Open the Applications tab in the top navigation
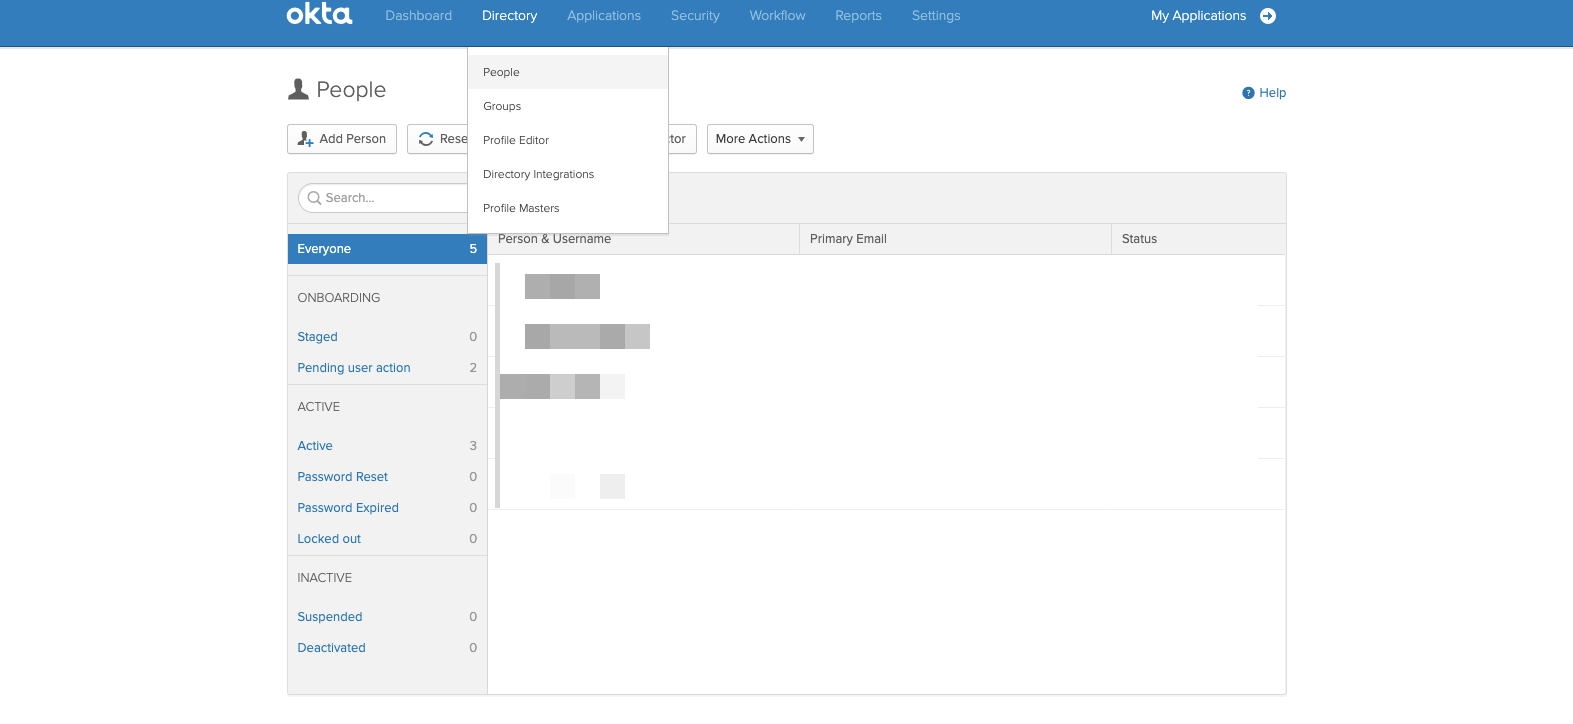Viewport: 1573px width, 724px height. pyautogui.click(x=603, y=16)
